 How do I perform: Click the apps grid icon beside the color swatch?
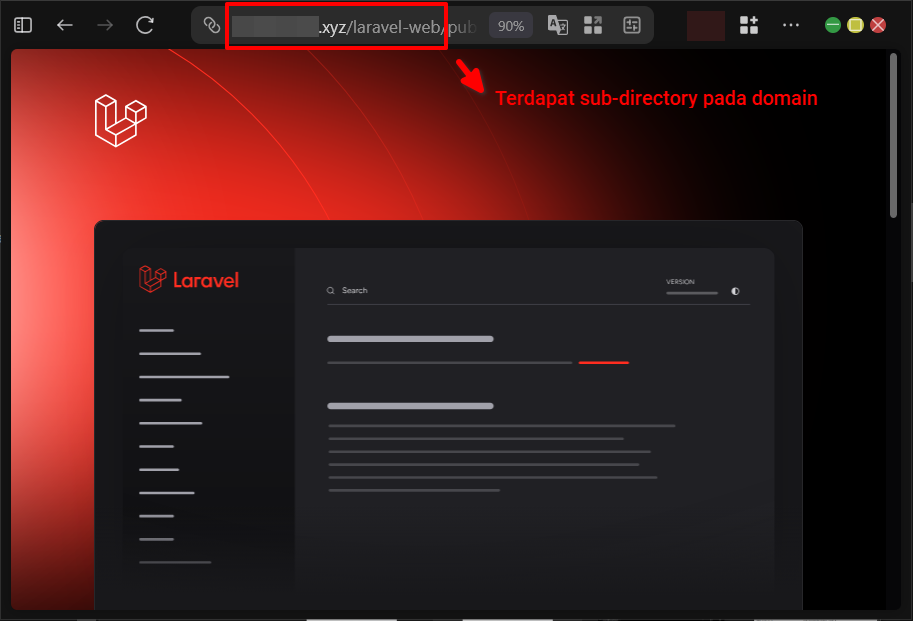748,25
